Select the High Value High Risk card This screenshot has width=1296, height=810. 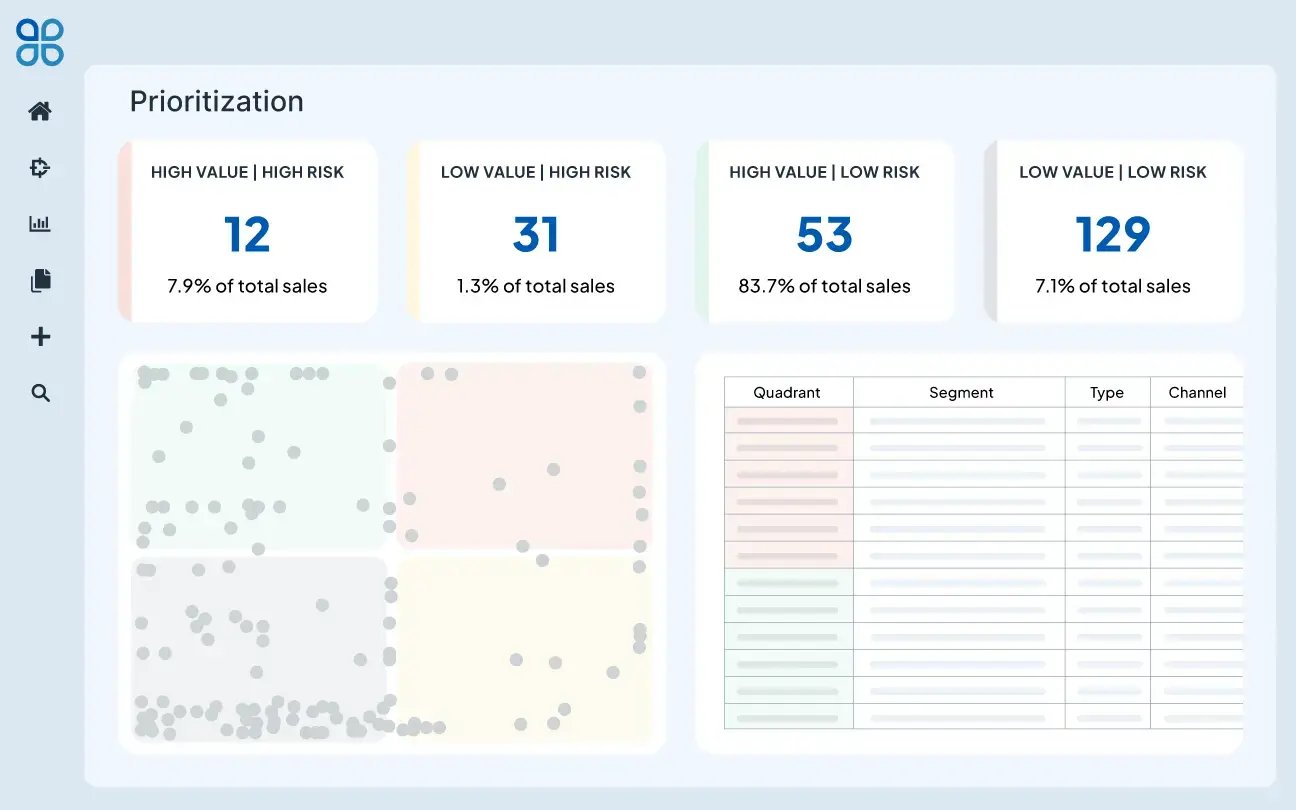(248, 231)
